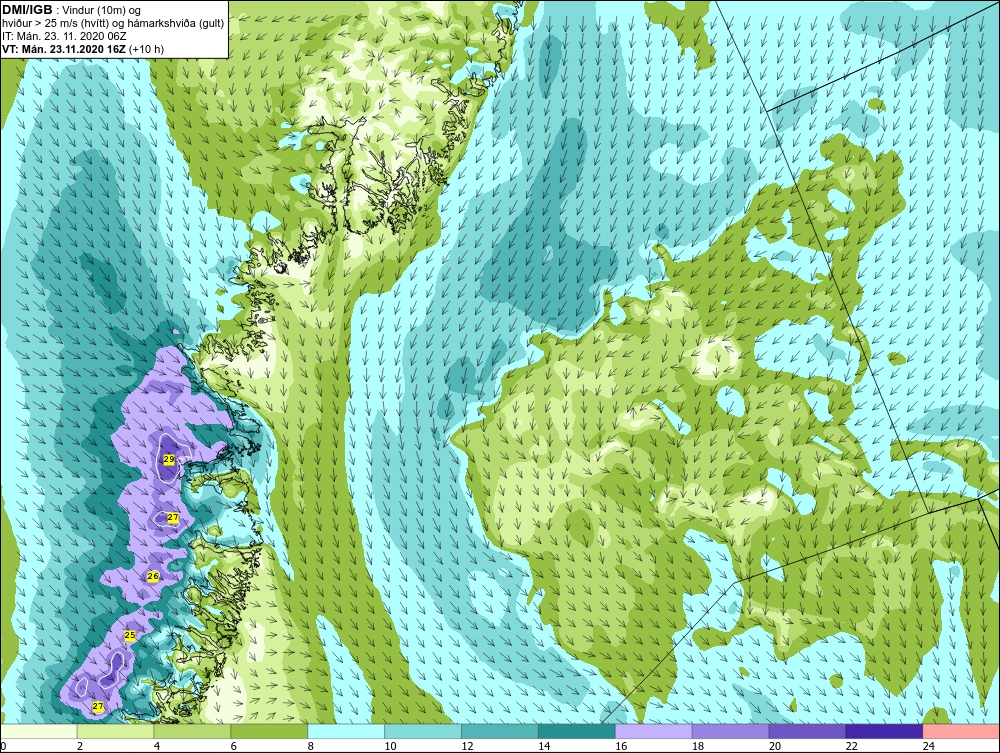Click the legend scale number 20
Viewport: 1000px width, 753px height.
pyautogui.click(x=775, y=746)
